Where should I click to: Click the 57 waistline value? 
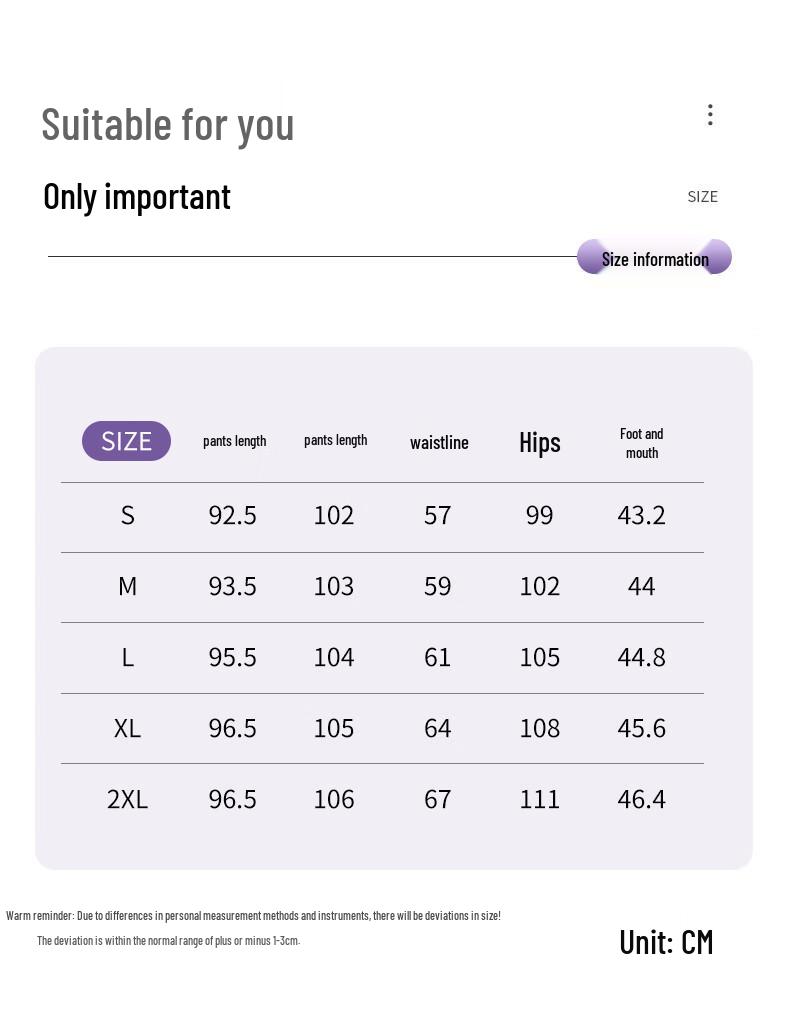(438, 515)
